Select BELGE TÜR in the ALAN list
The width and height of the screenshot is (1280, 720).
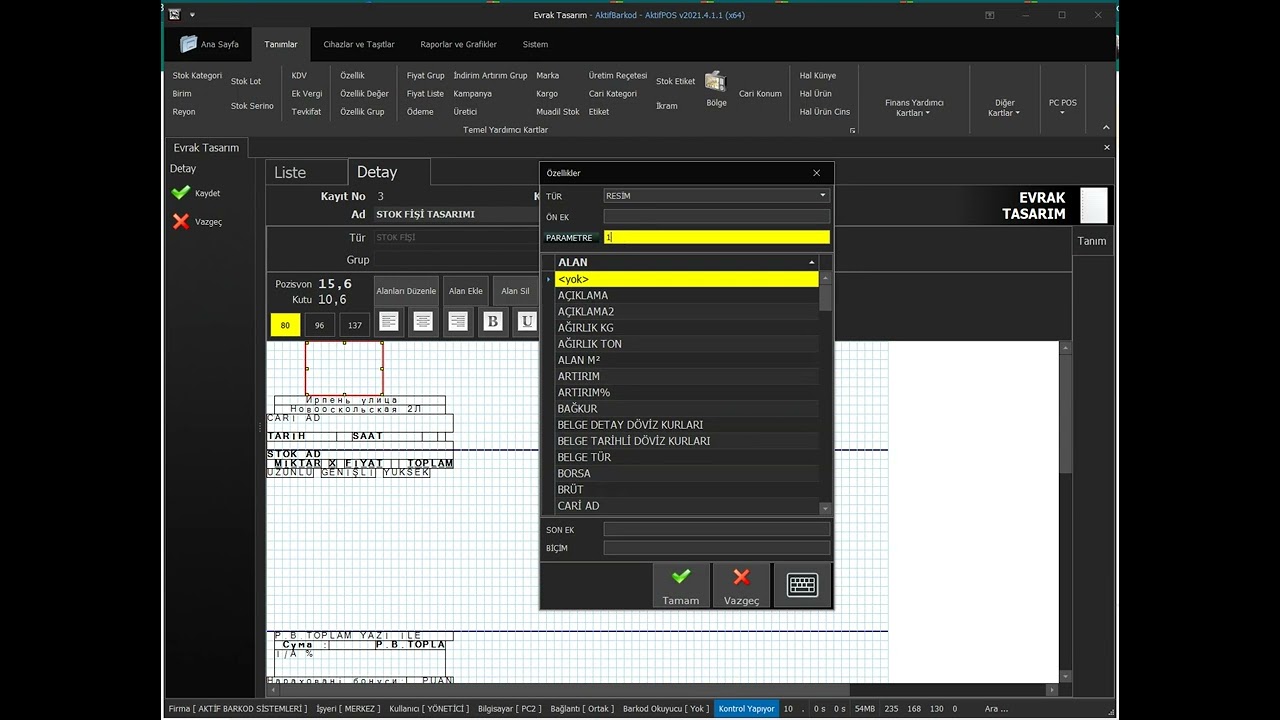(x=686, y=457)
